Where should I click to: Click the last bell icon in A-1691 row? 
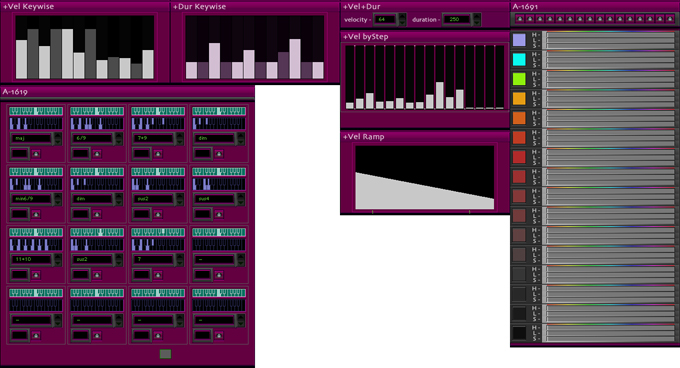click(670, 19)
